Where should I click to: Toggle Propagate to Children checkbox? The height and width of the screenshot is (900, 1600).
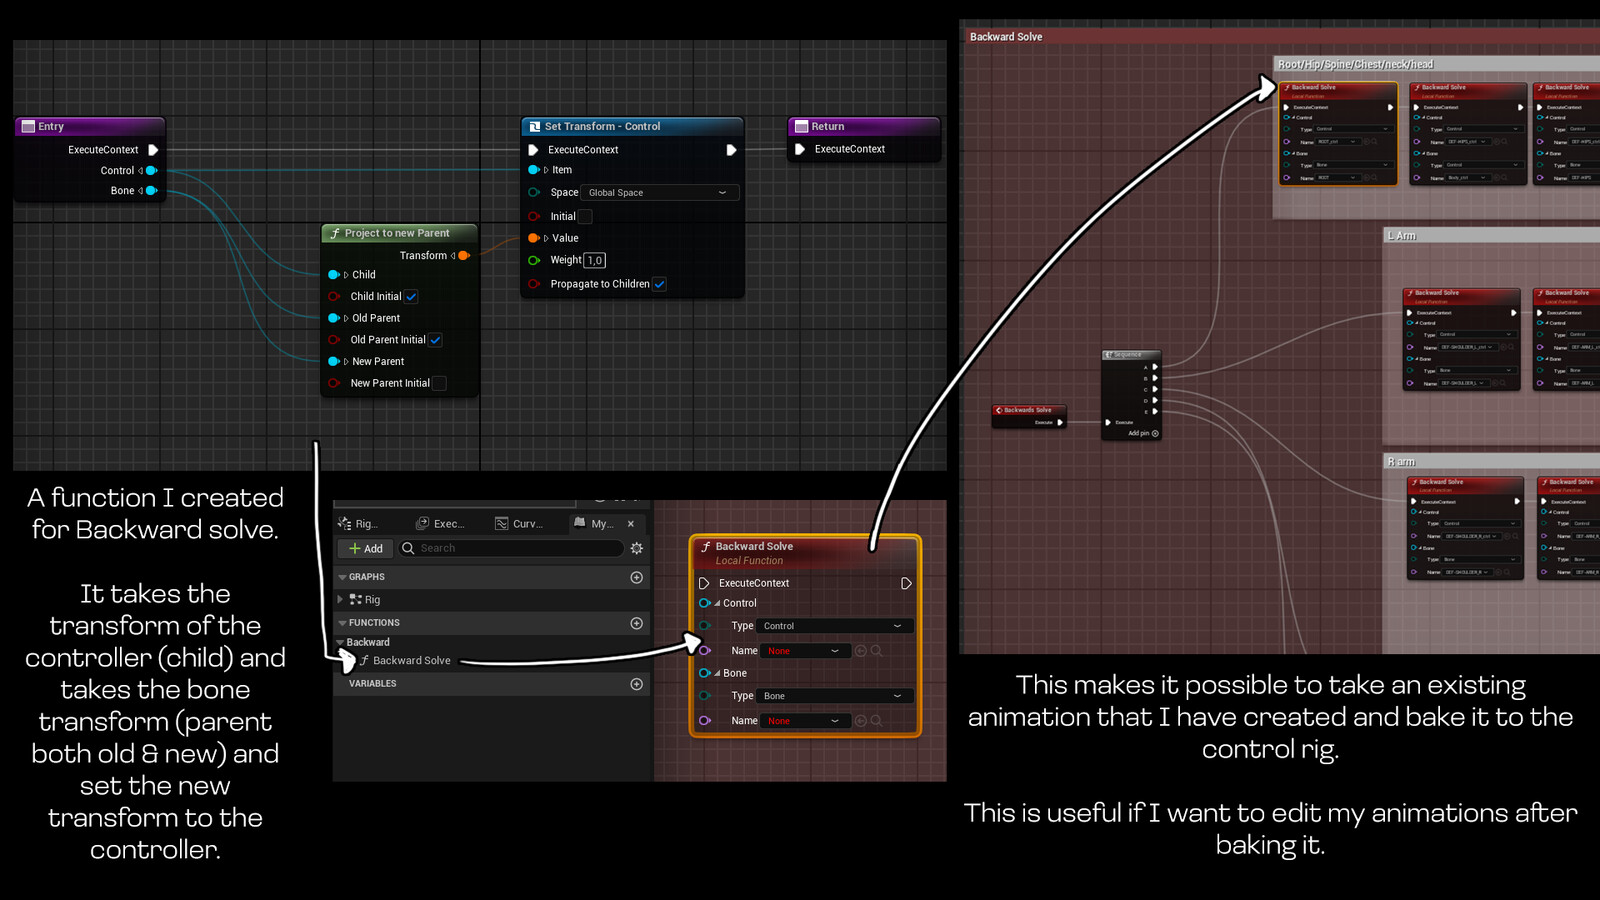(x=660, y=284)
